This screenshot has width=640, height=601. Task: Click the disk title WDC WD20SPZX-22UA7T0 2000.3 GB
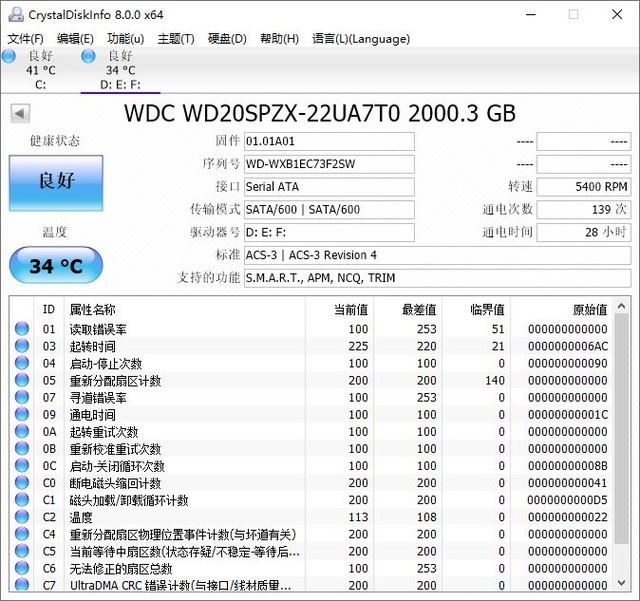(x=320, y=114)
